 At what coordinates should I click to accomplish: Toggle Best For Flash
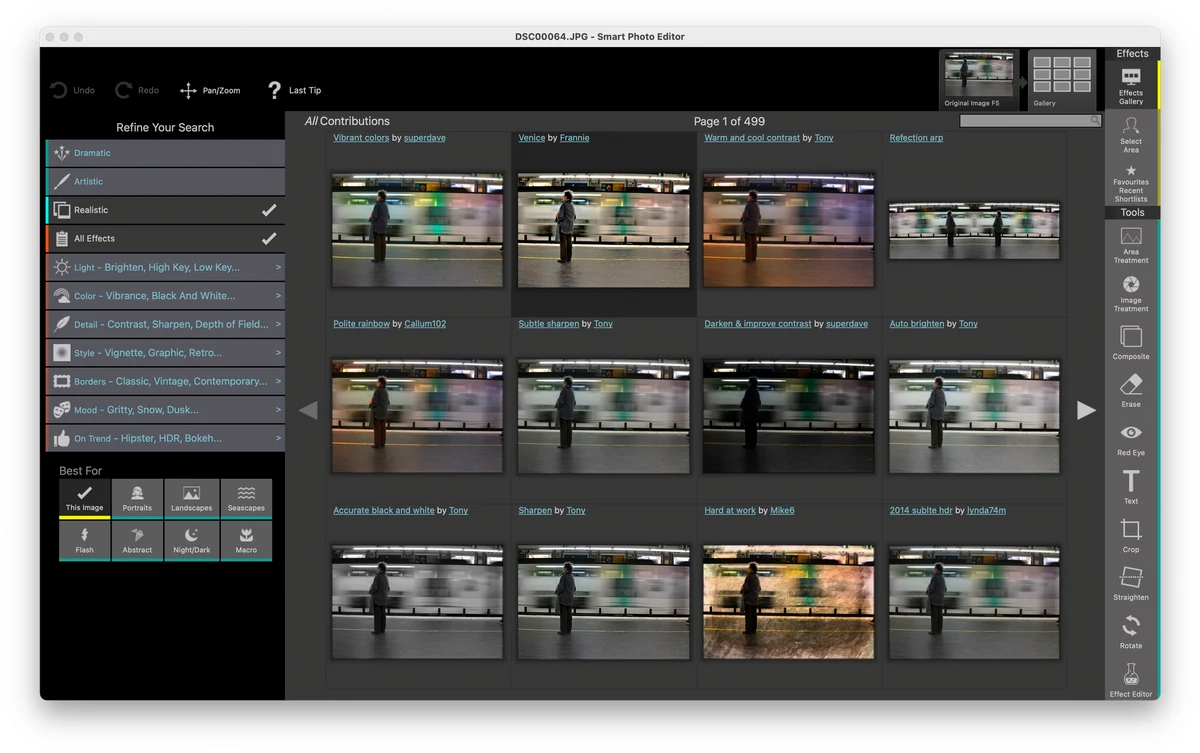point(85,541)
